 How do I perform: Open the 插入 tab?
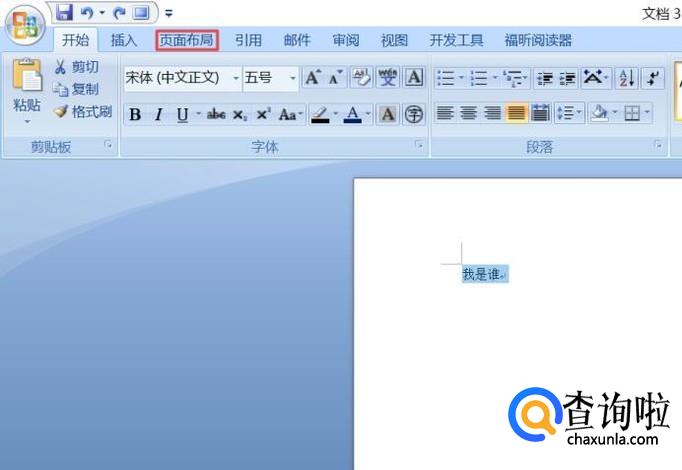coord(124,40)
